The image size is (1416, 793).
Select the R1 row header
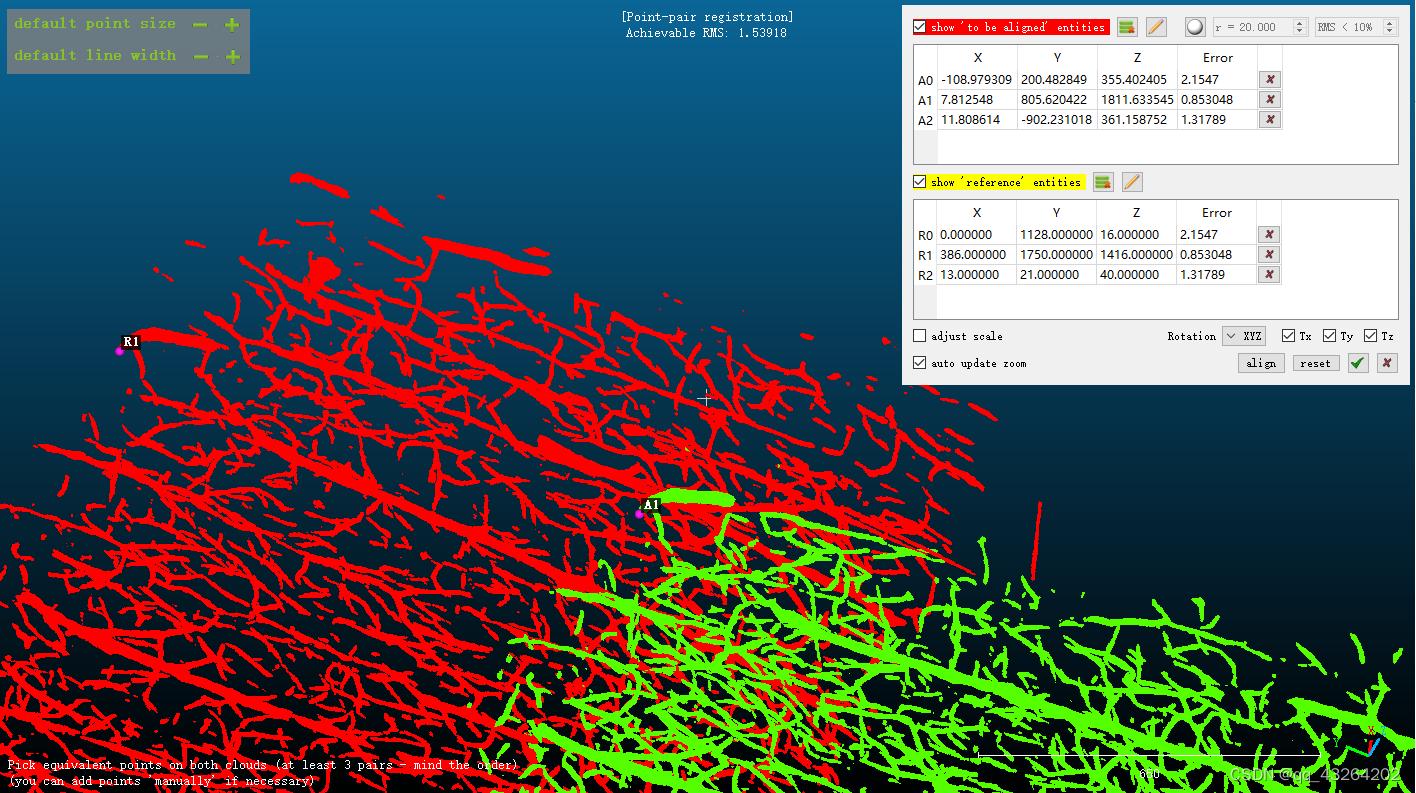pos(925,255)
